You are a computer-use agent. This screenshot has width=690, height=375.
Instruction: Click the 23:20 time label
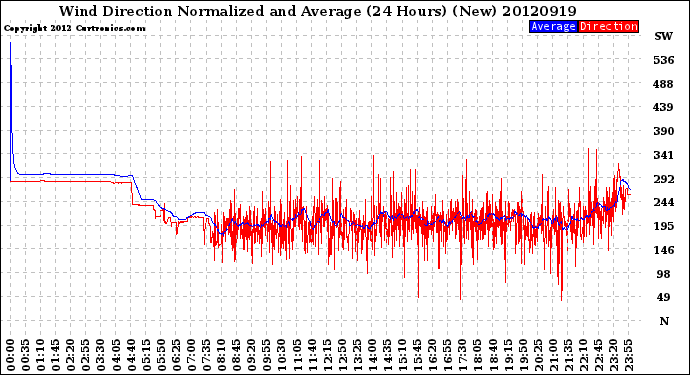coord(613,355)
